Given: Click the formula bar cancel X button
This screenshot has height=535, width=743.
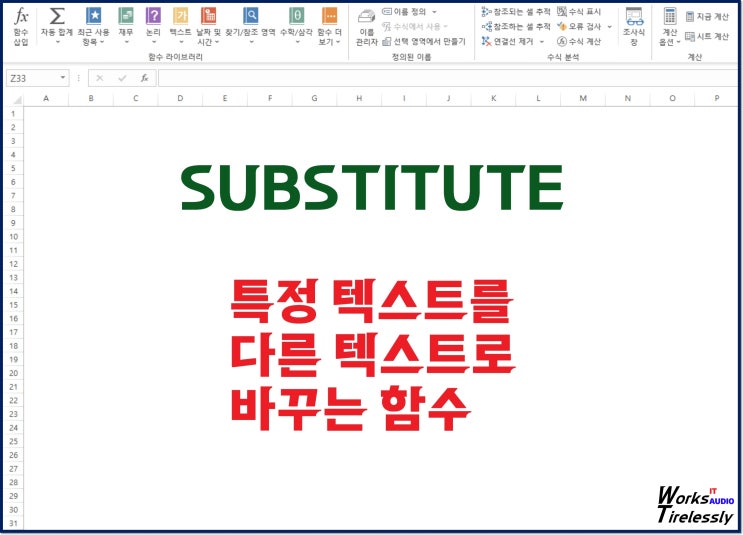Looking at the screenshot, I should [x=100, y=78].
